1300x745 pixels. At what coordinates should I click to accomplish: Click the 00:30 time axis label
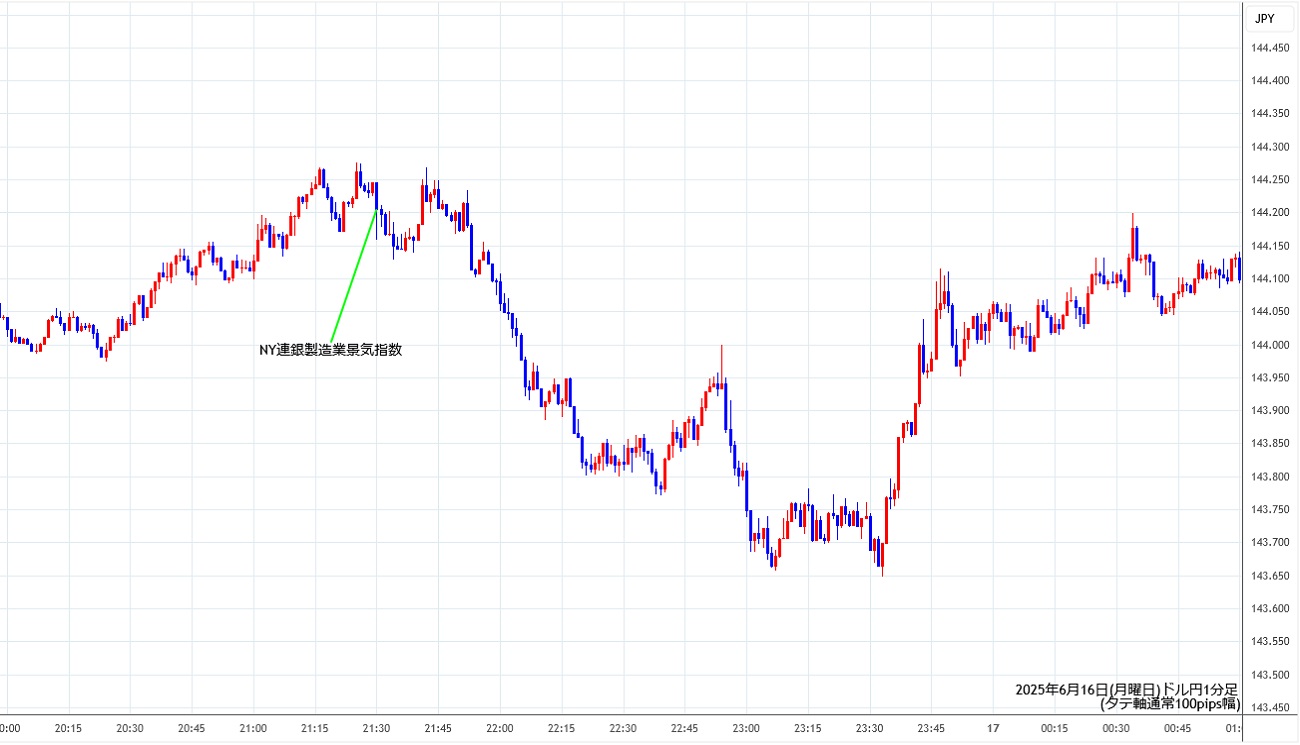coord(1115,729)
